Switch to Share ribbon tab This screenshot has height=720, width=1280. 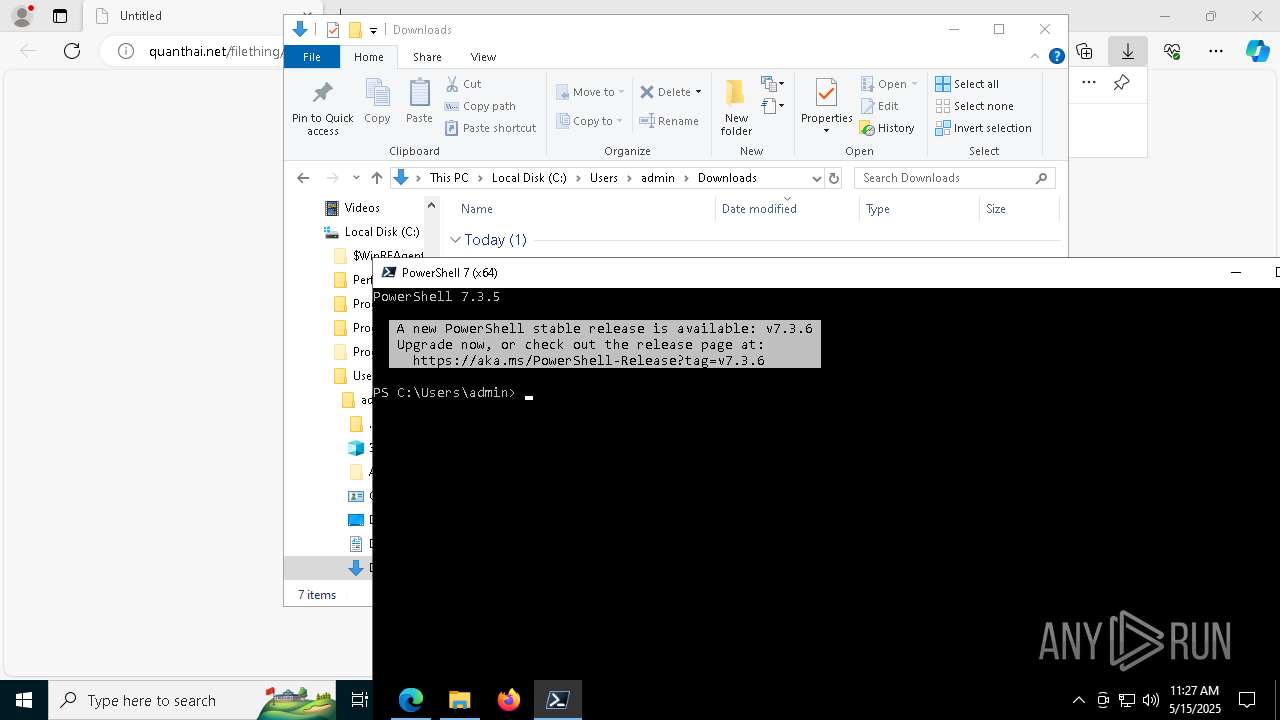click(x=427, y=57)
